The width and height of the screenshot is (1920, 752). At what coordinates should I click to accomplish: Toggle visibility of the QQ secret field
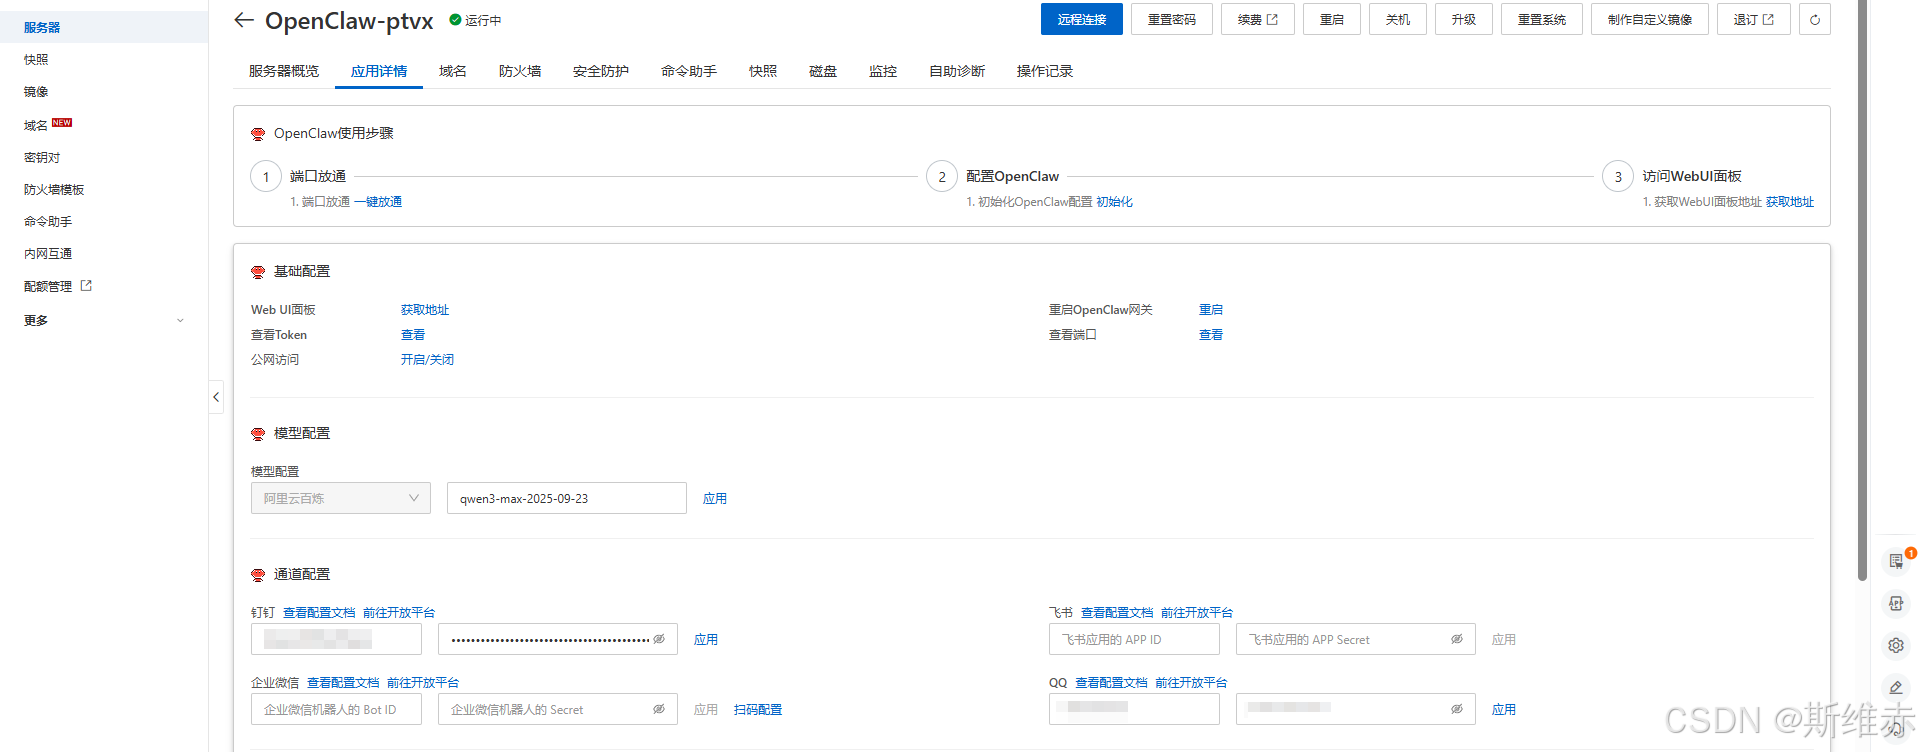(x=1457, y=709)
